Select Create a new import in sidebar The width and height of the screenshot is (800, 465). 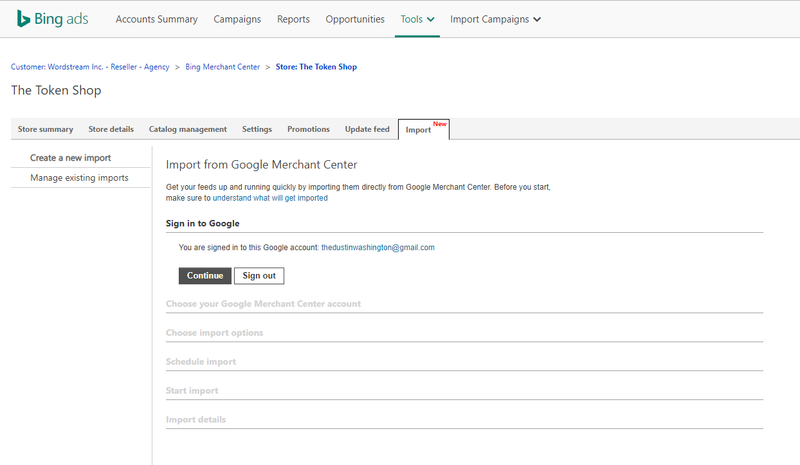coord(70,158)
